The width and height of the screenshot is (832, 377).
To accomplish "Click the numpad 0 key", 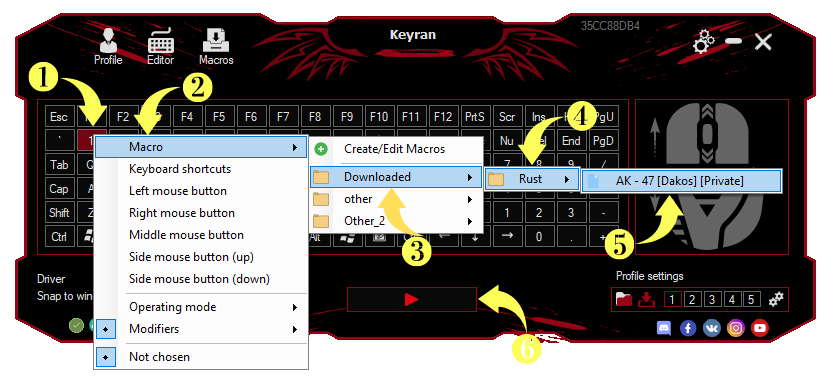I will [539, 237].
